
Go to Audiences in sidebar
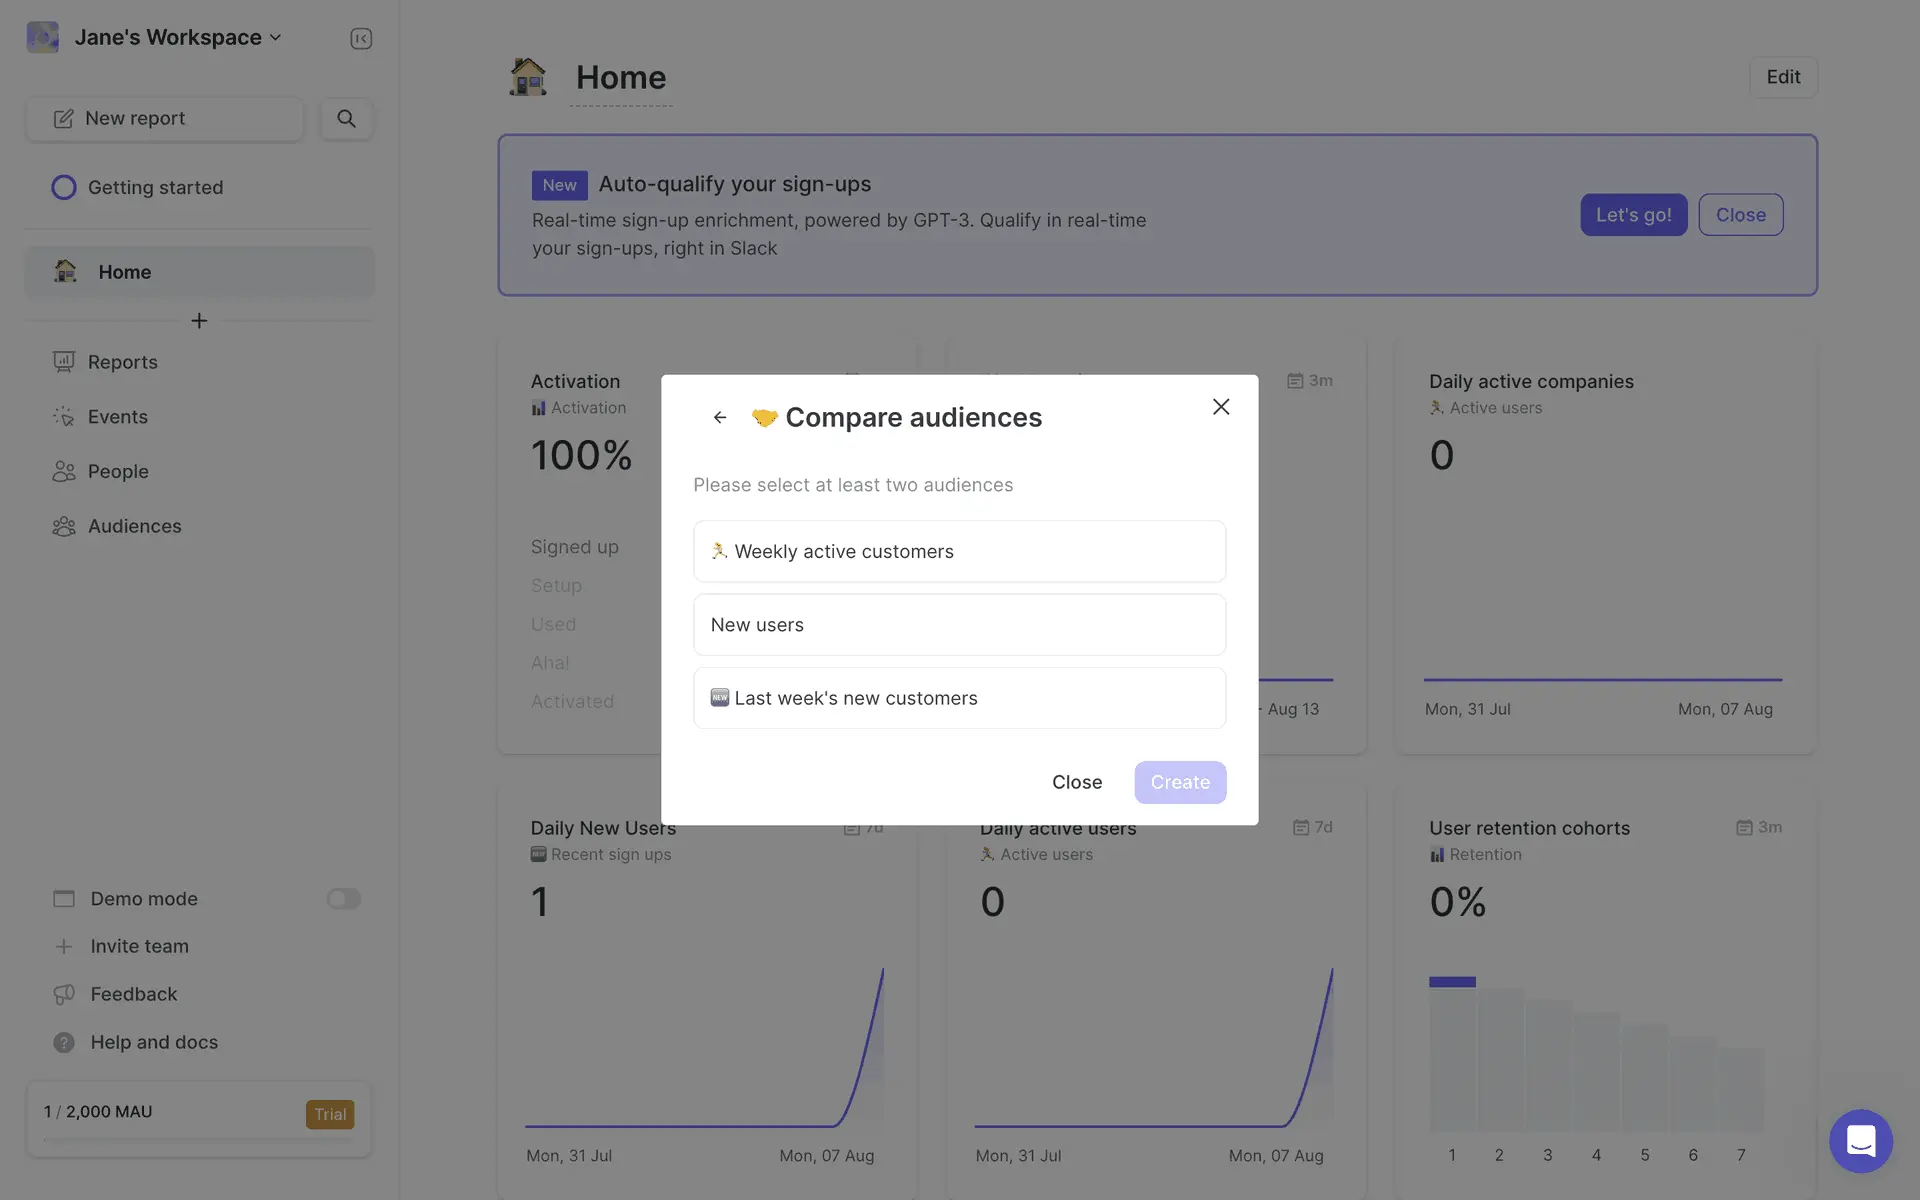click(x=134, y=526)
